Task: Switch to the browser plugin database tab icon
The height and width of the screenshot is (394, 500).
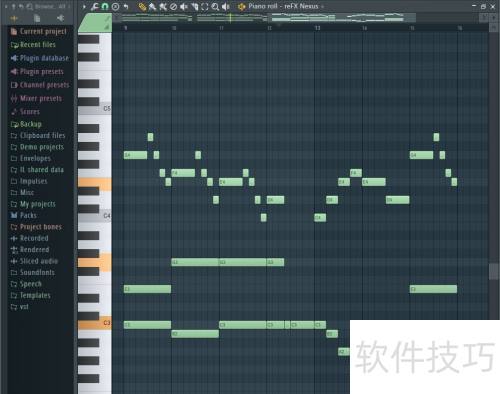Action: point(60,18)
